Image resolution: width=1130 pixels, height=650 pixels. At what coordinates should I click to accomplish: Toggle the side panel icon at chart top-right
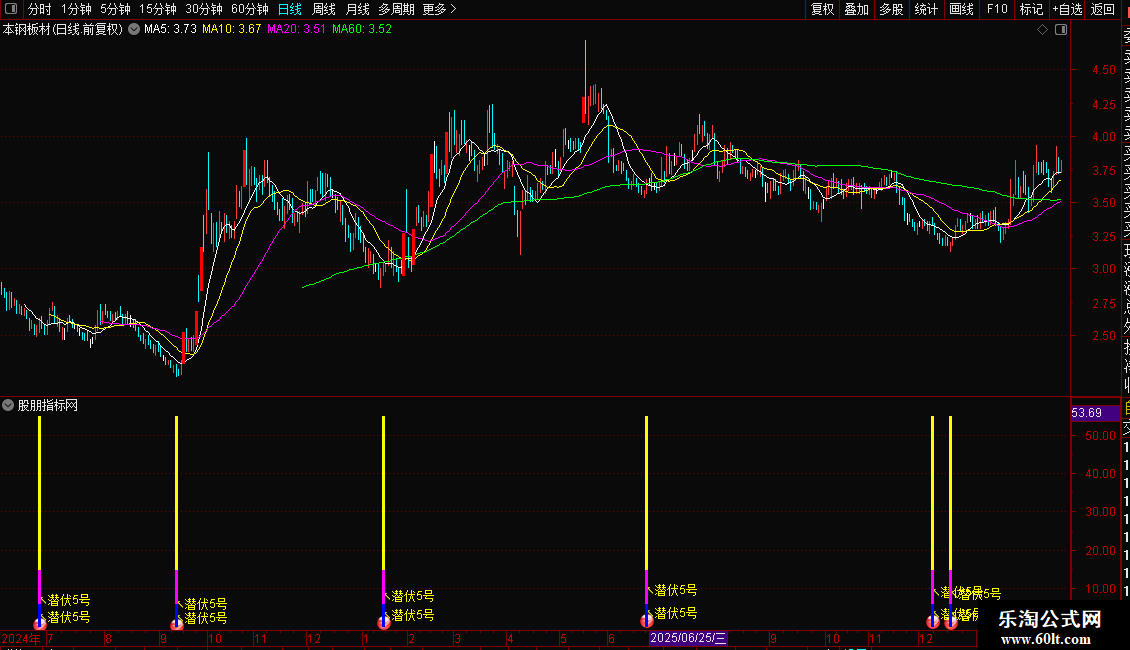point(1061,30)
